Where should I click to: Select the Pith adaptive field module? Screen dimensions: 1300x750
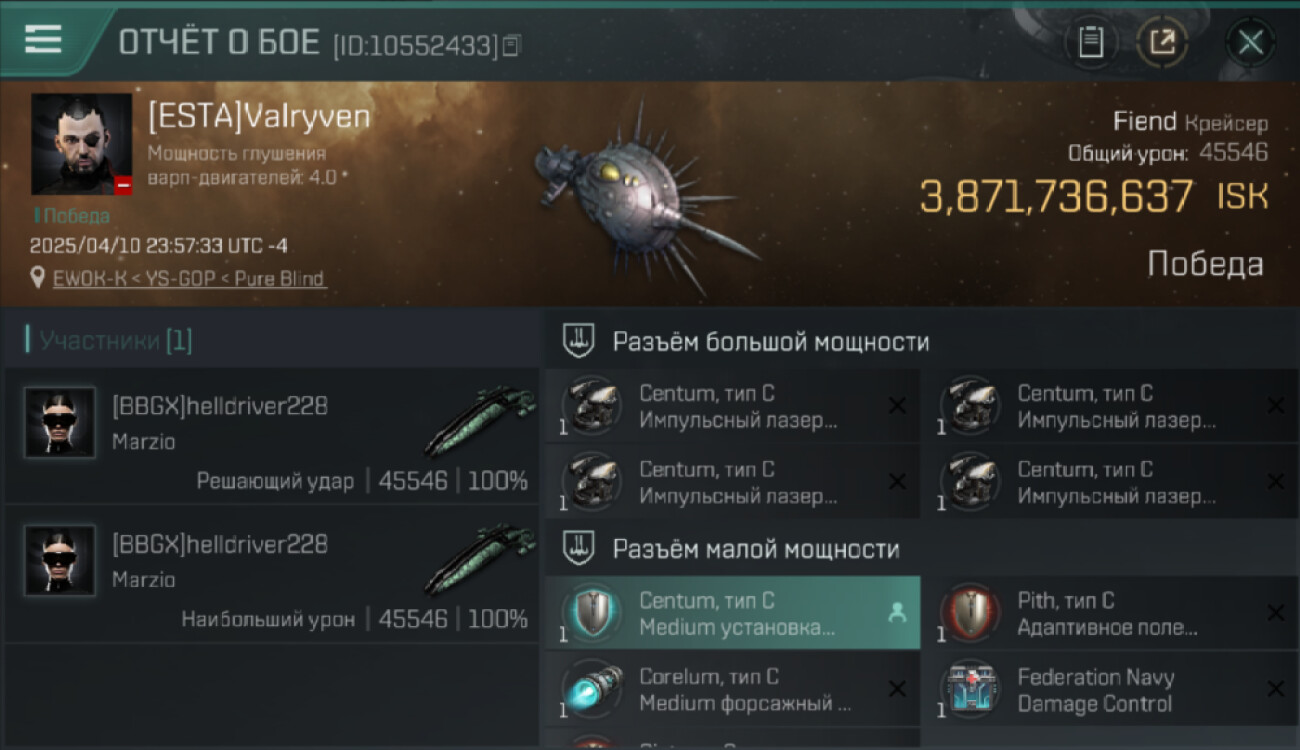(1112, 613)
